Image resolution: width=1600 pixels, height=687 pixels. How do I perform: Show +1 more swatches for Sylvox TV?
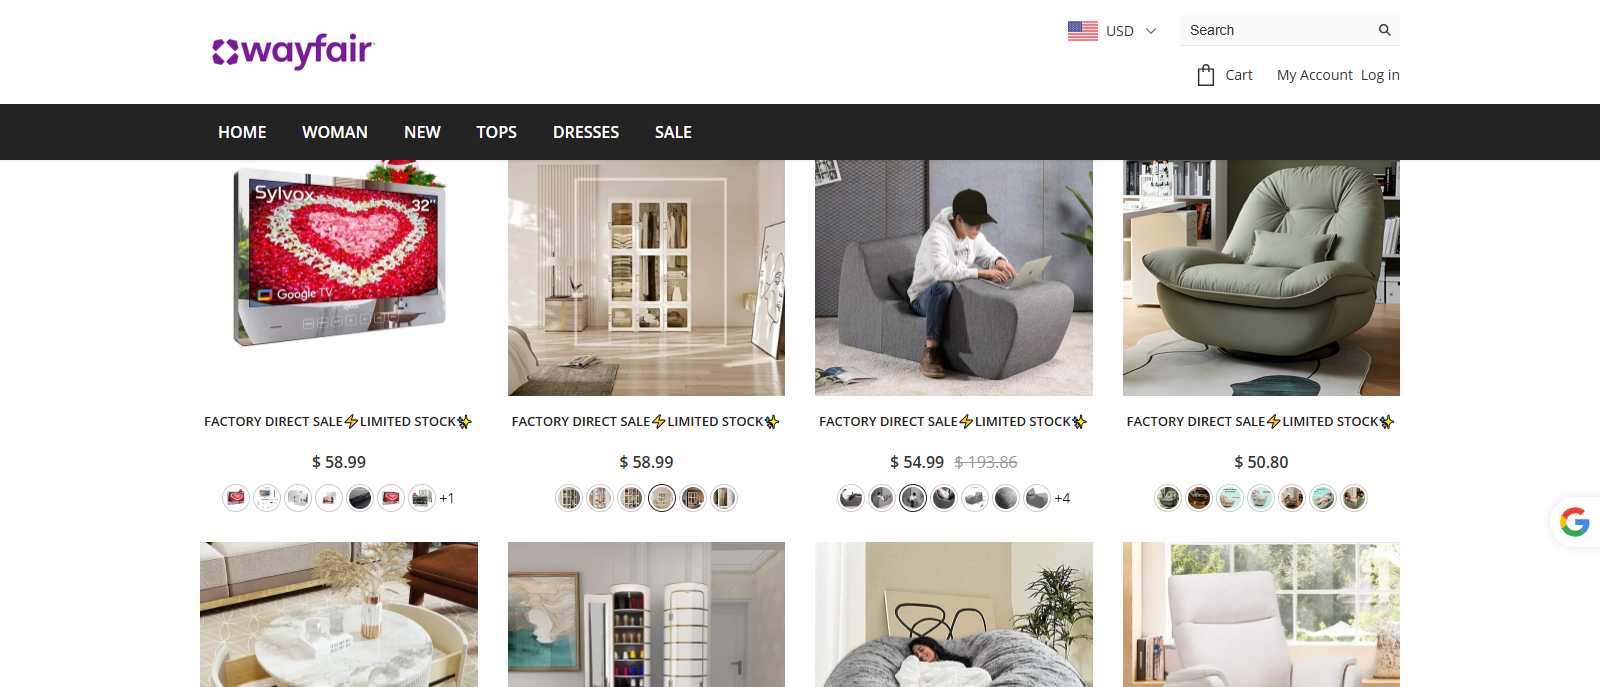(x=447, y=498)
